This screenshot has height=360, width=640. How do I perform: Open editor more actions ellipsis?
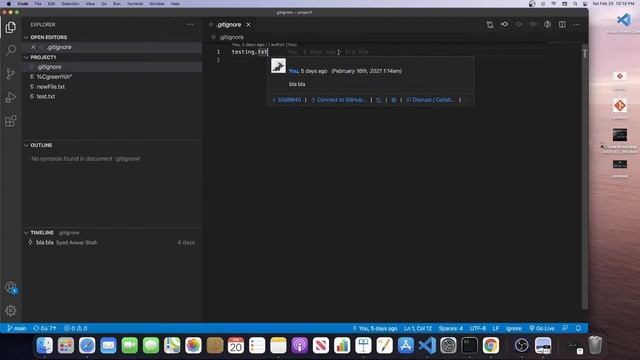click(576, 24)
